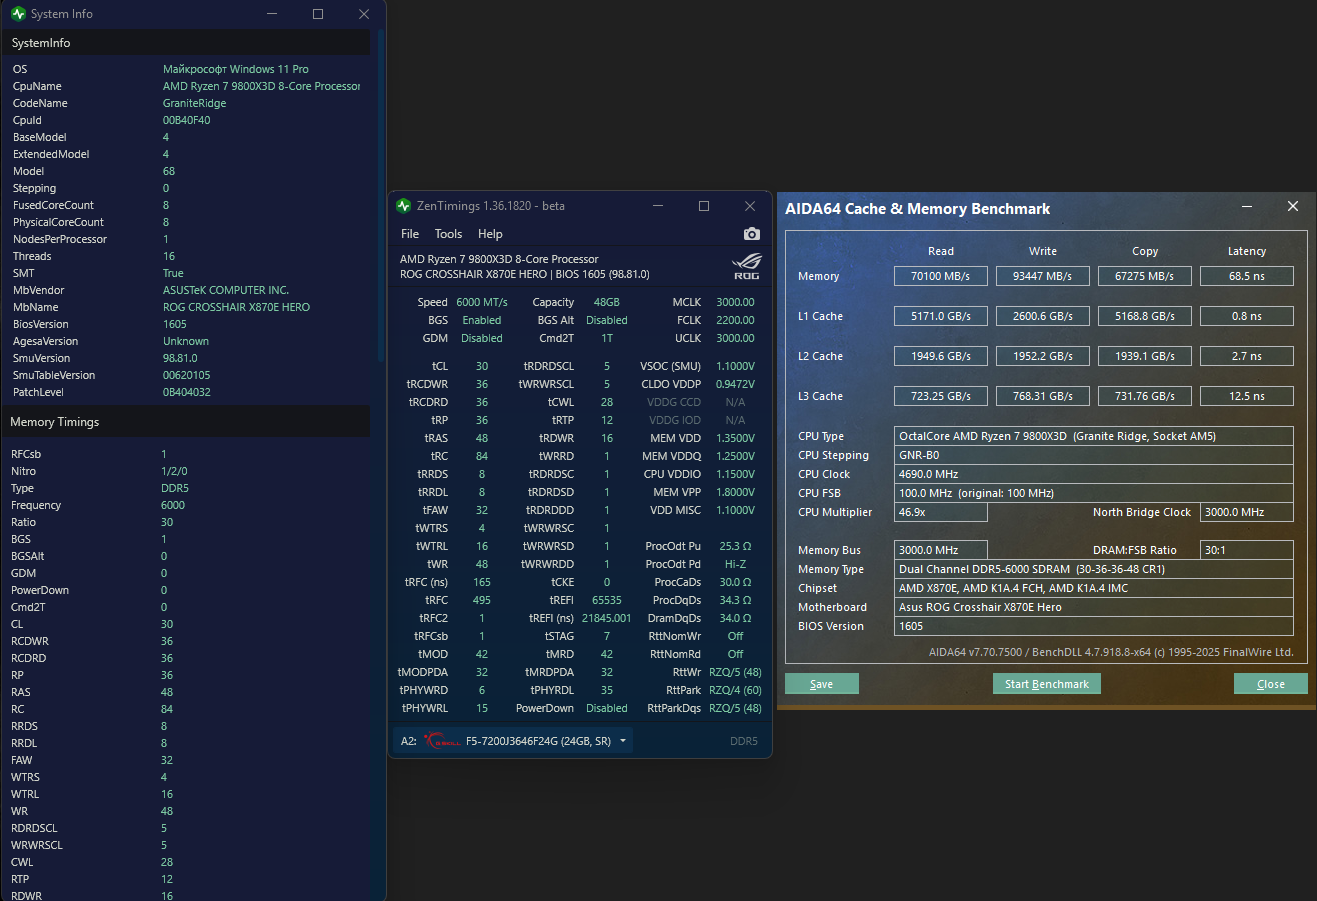Viewport: 1317px width, 901px height.
Task: Click the Latency column header in AIDA64
Action: 1247,251
